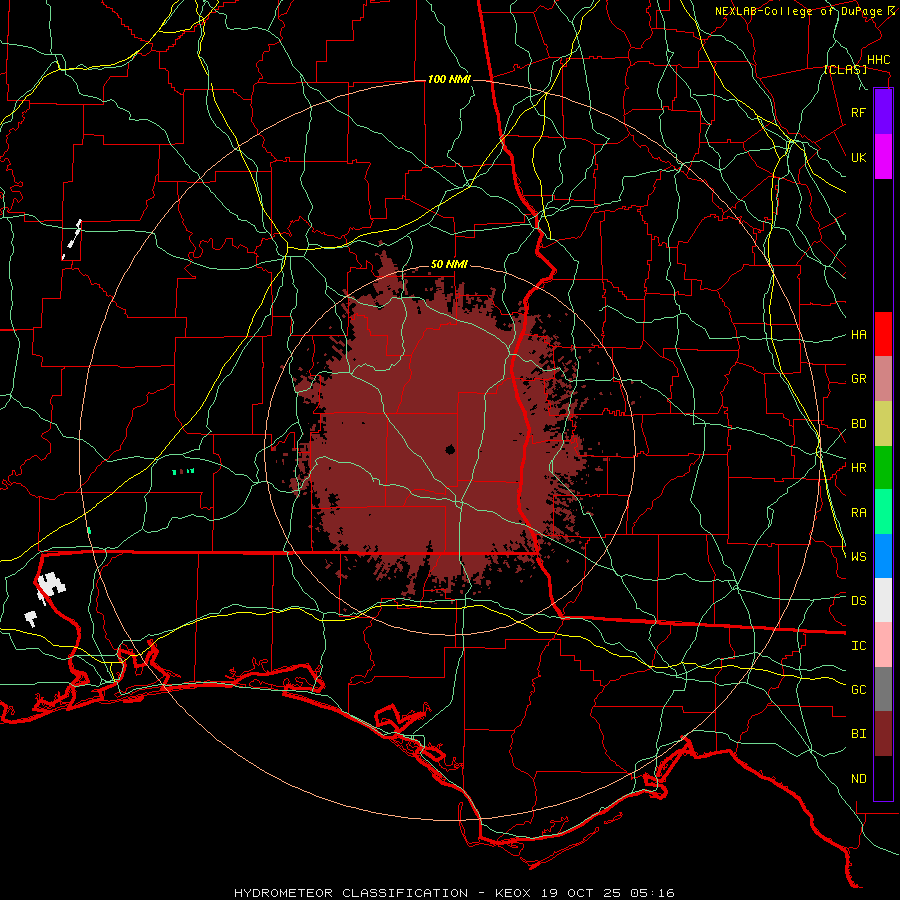This screenshot has height=900, width=900.
Task: Click the "IC" legend label
Action: click(x=858, y=646)
